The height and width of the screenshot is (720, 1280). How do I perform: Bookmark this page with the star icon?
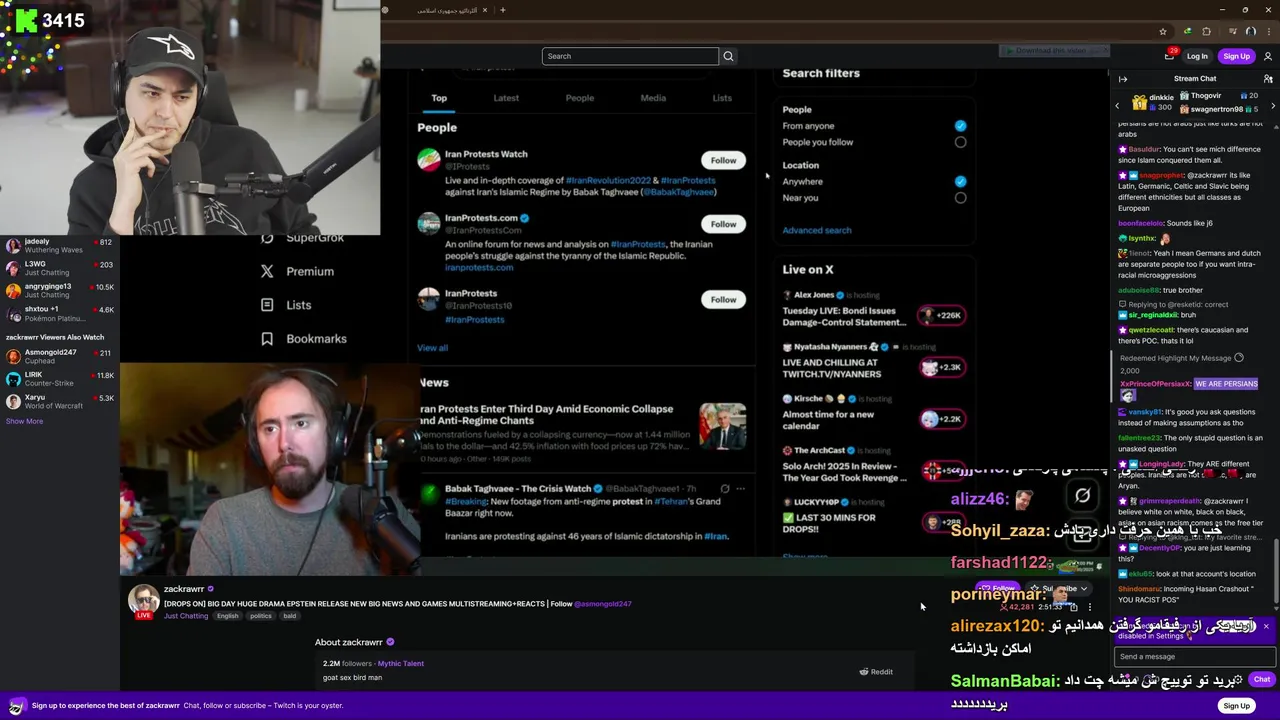[1162, 32]
